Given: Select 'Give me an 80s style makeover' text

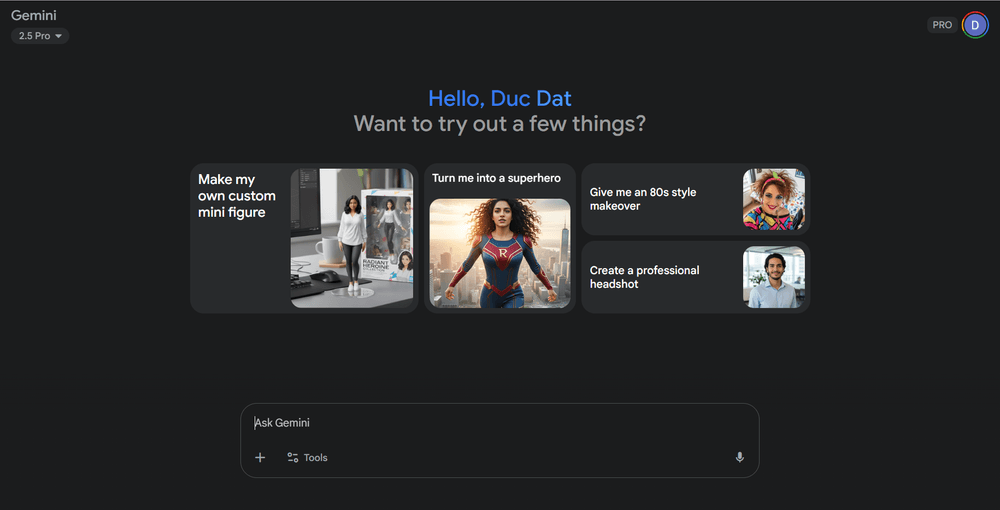Looking at the screenshot, I should [x=643, y=199].
